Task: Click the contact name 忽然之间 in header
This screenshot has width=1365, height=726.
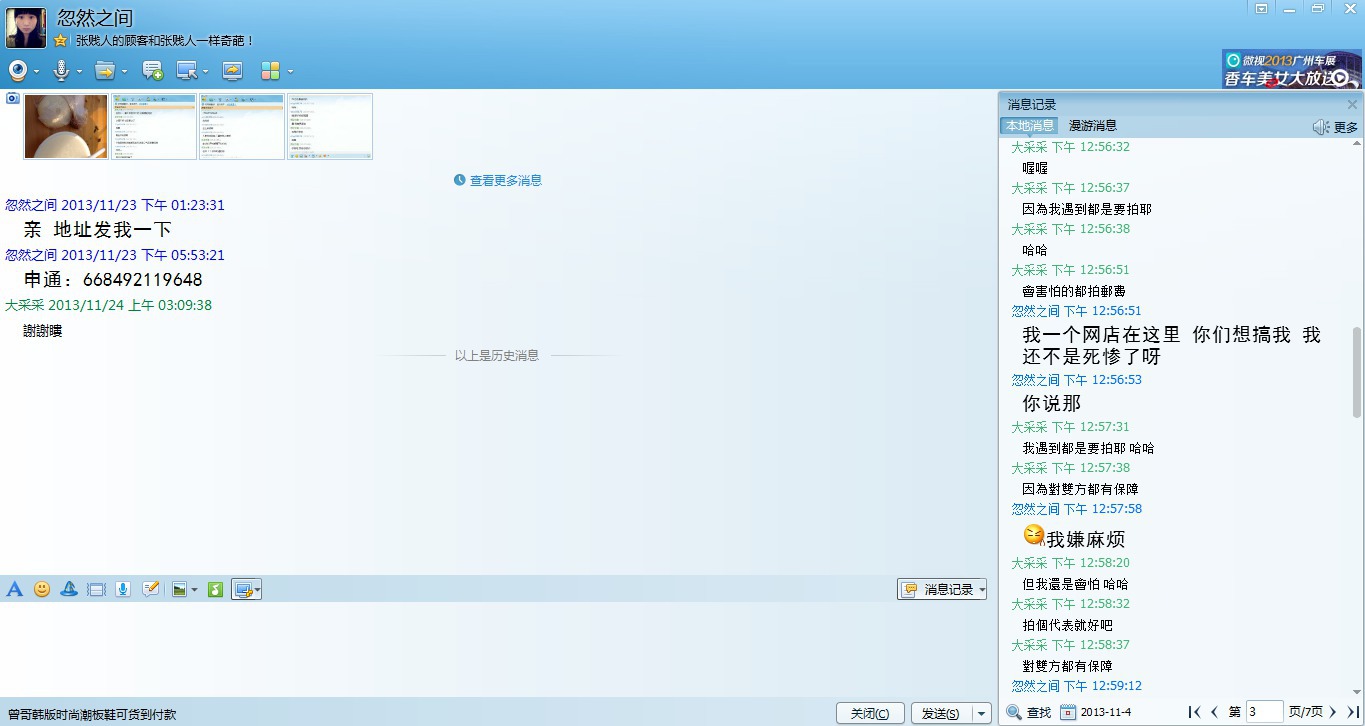Action: 95,18
